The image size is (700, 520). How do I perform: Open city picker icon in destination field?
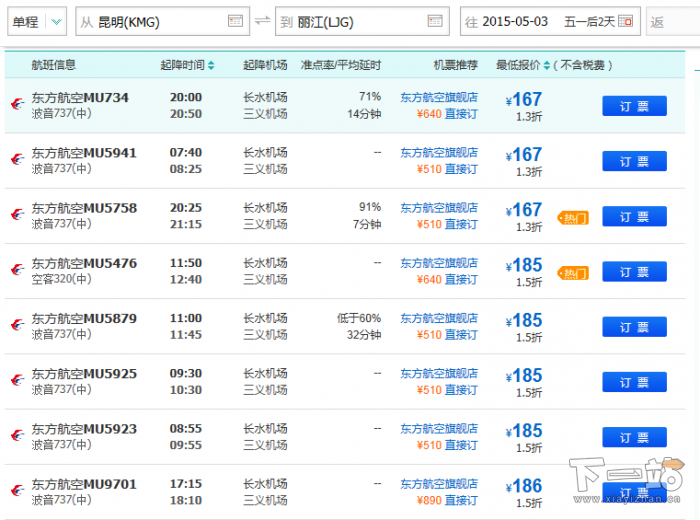(x=435, y=21)
